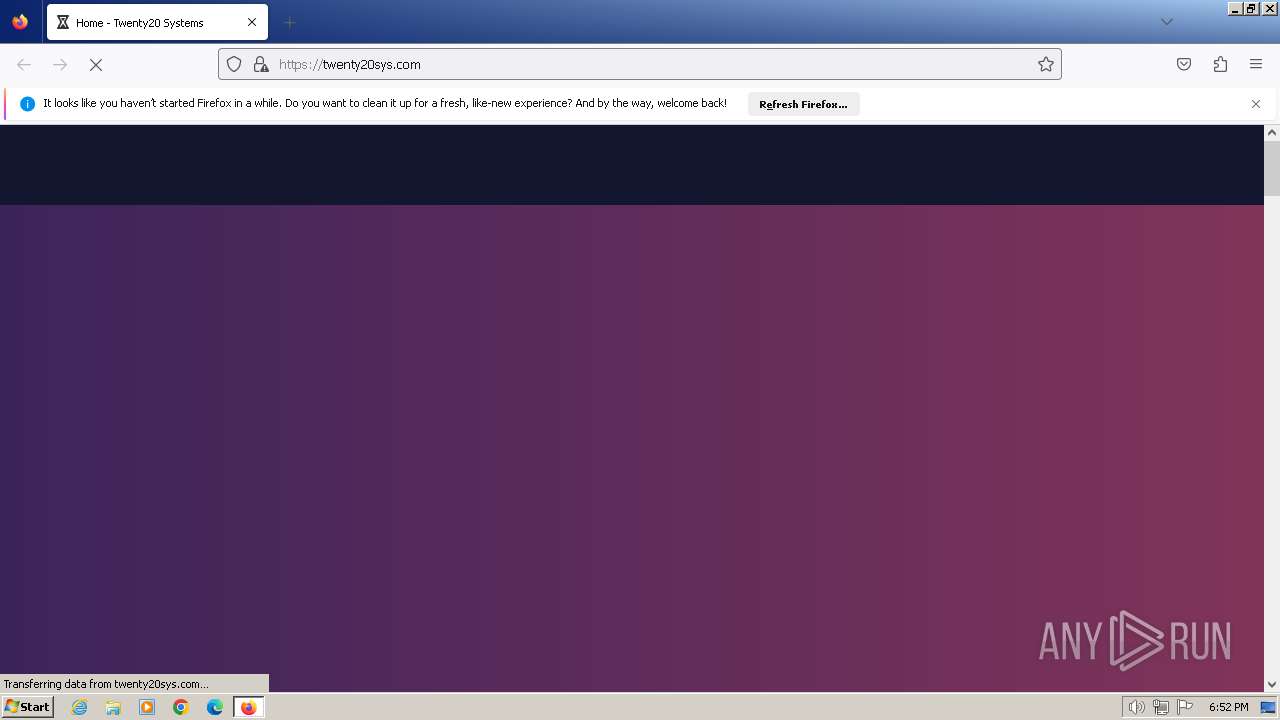Open the media player from the taskbar

tap(147, 707)
